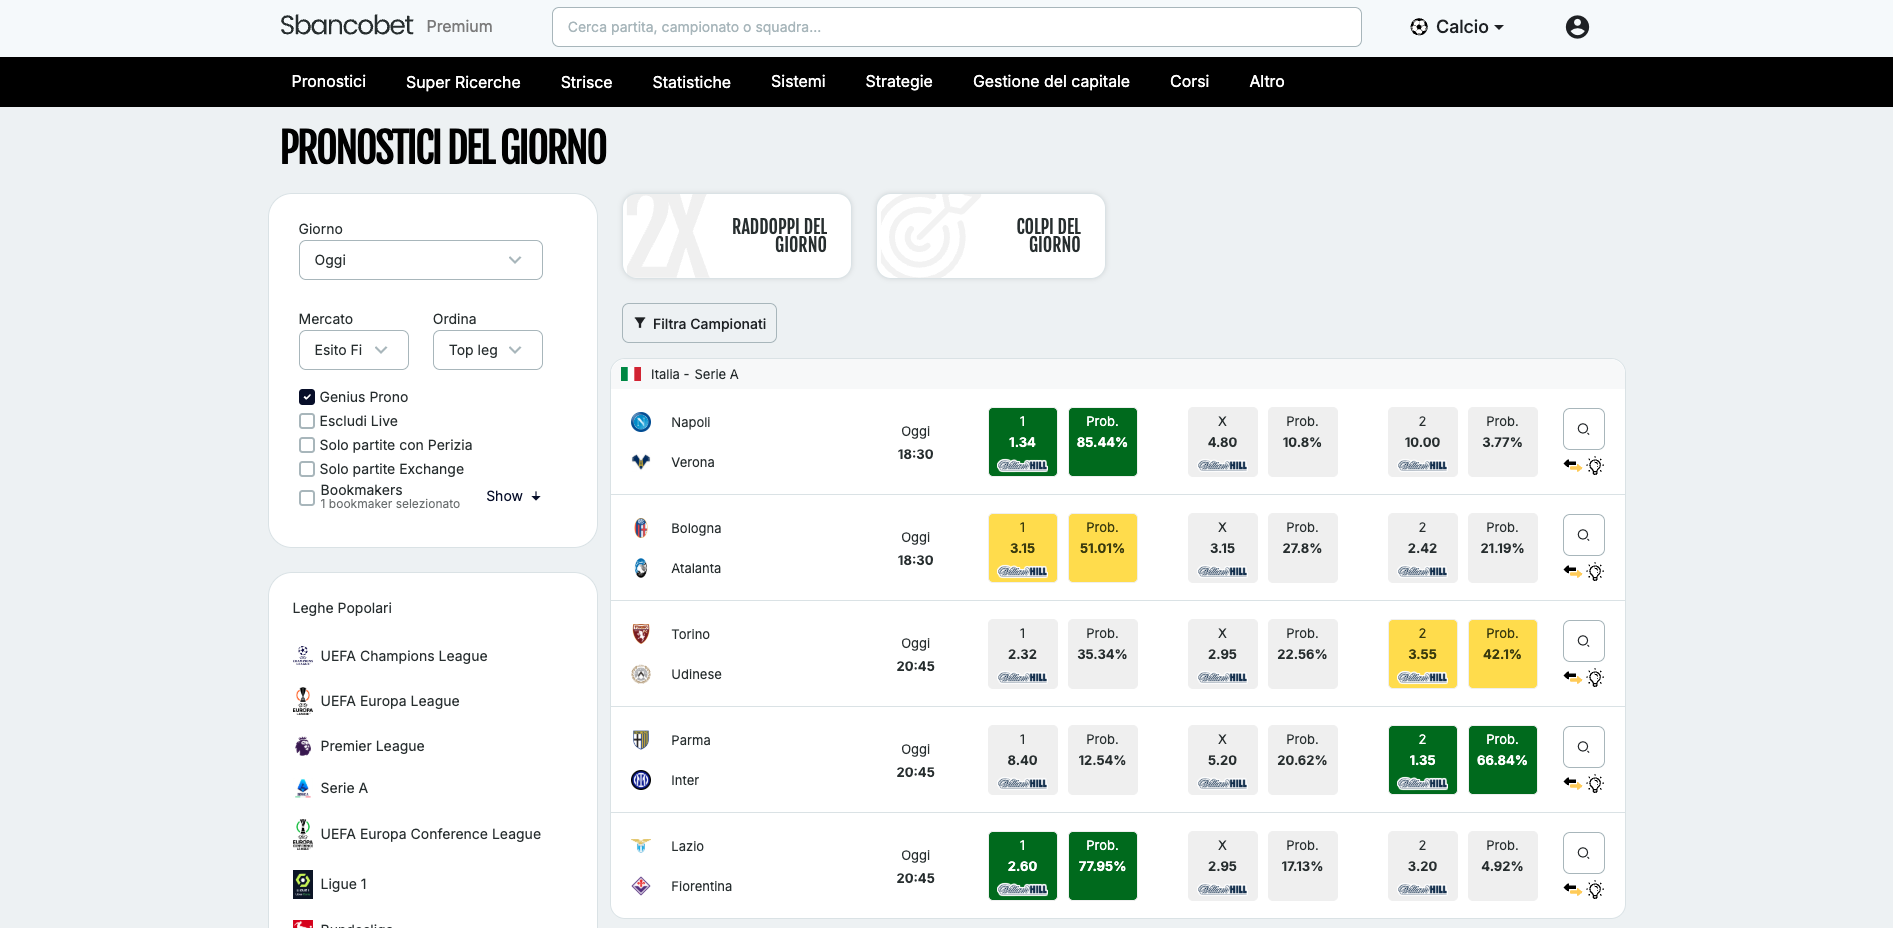The image size is (1893, 928).
Task: Click the lightbulb icon on Bologna-Atalanta row
Action: pyautogui.click(x=1596, y=572)
